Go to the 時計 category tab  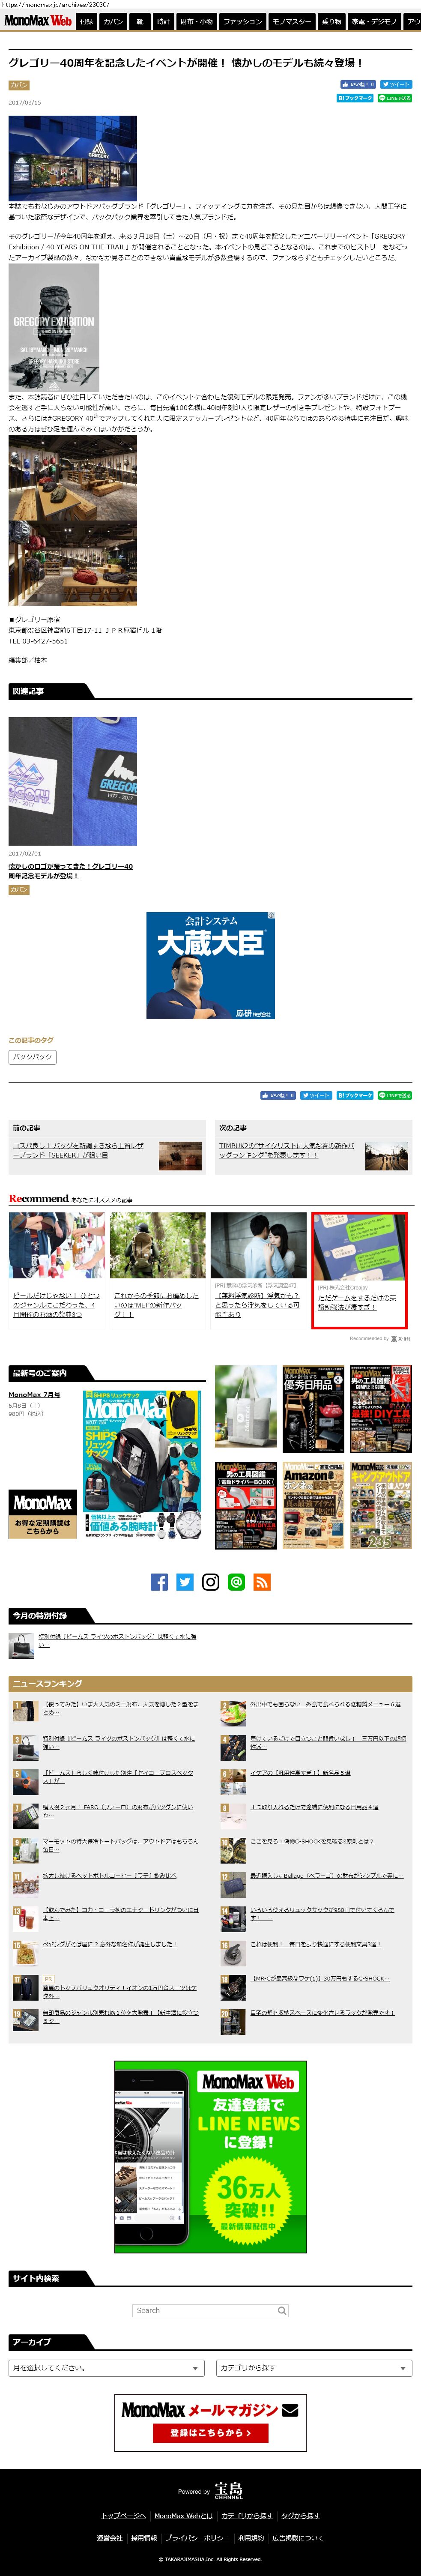[x=163, y=21]
